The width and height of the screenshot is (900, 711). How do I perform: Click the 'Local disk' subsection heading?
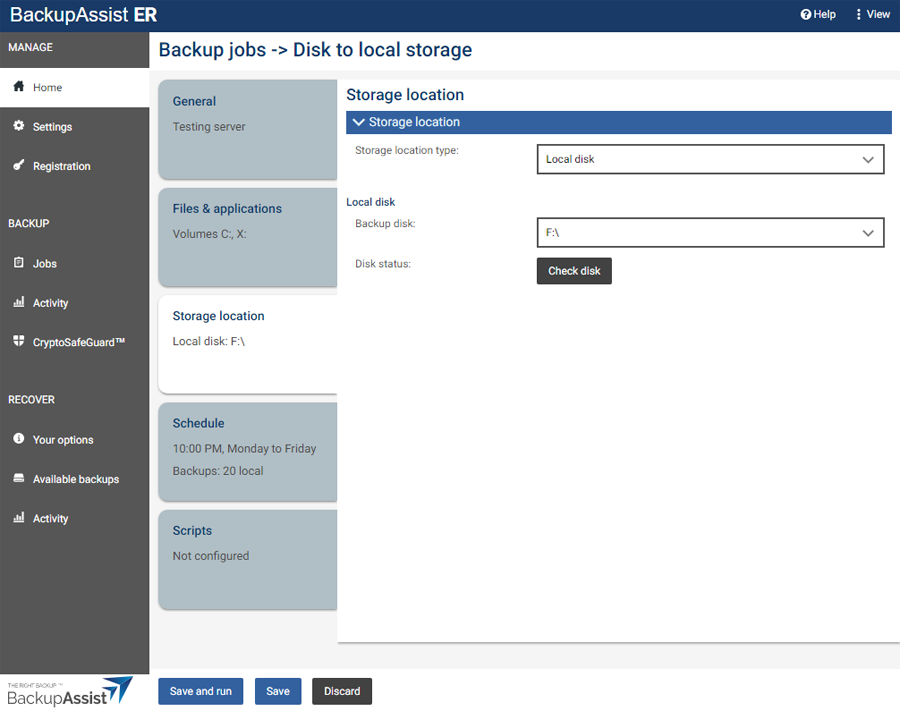point(371,202)
